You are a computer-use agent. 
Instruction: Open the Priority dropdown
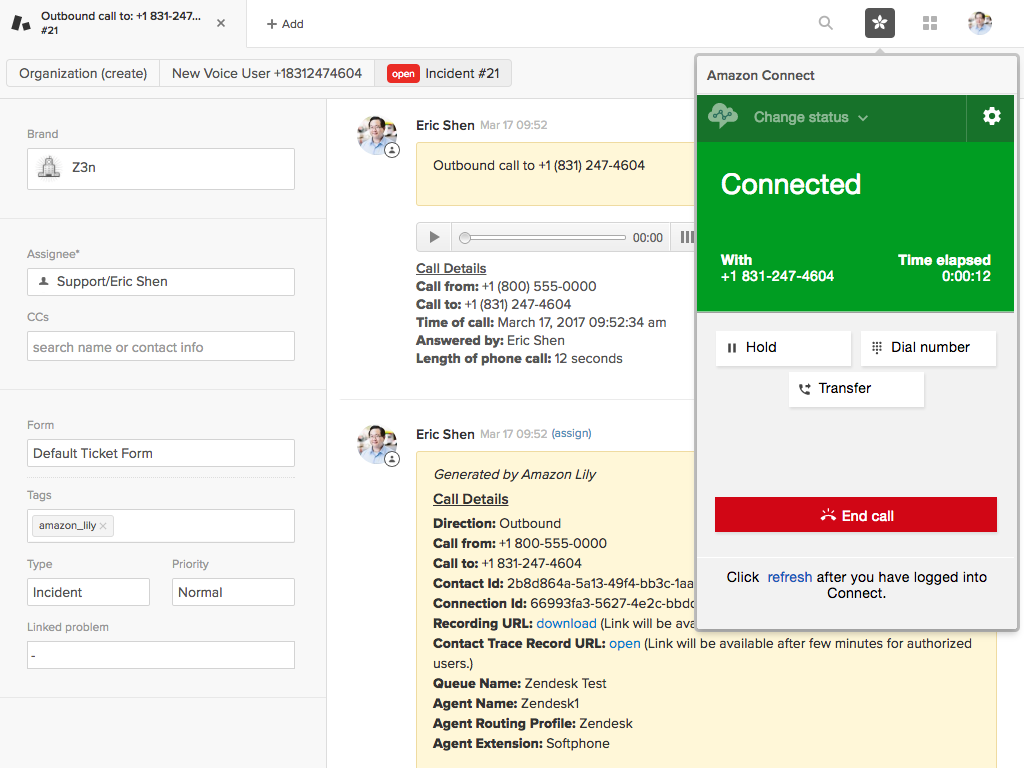click(x=233, y=592)
